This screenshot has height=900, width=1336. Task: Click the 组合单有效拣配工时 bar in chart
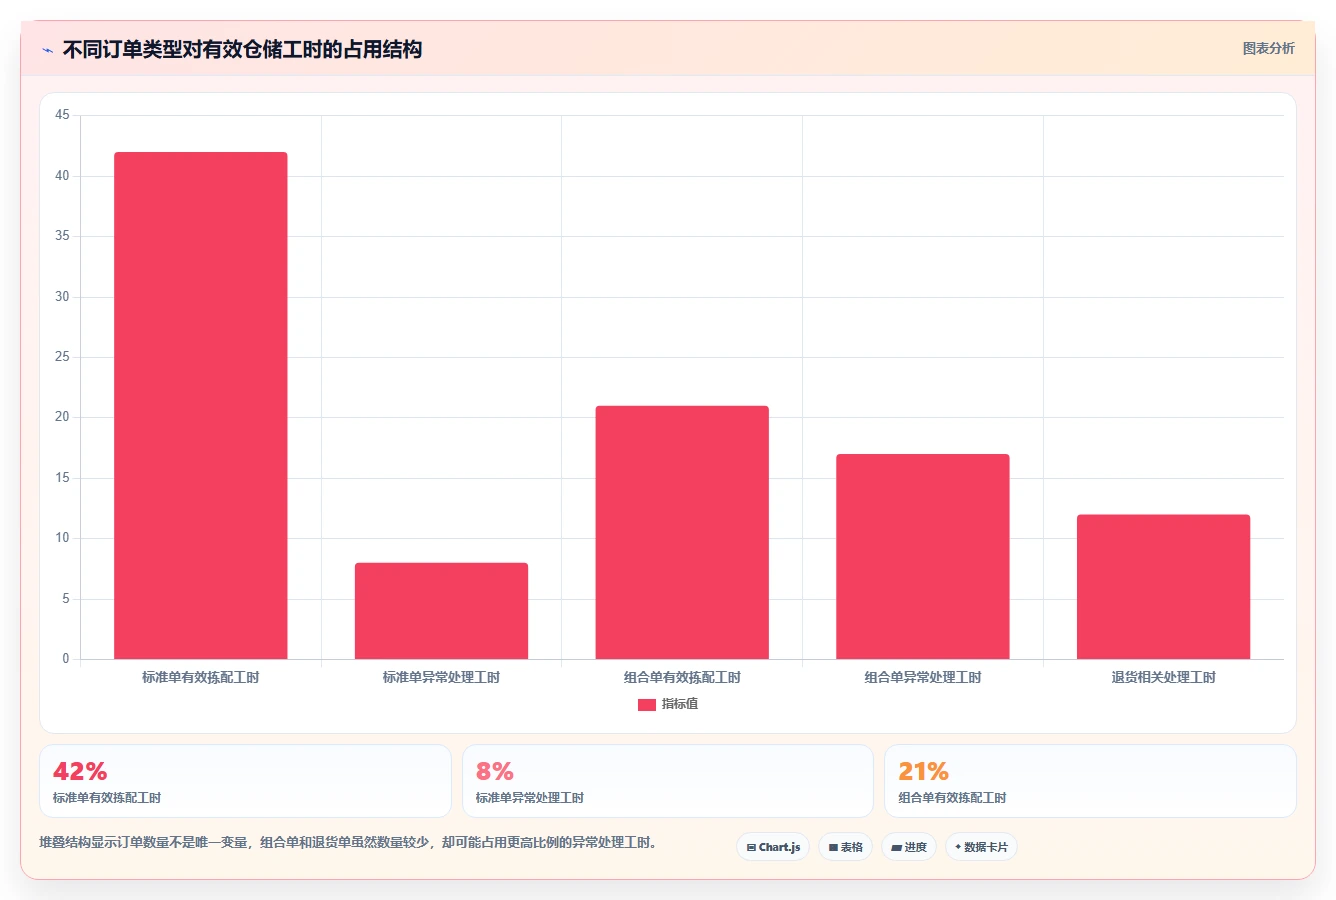pyautogui.click(x=682, y=532)
